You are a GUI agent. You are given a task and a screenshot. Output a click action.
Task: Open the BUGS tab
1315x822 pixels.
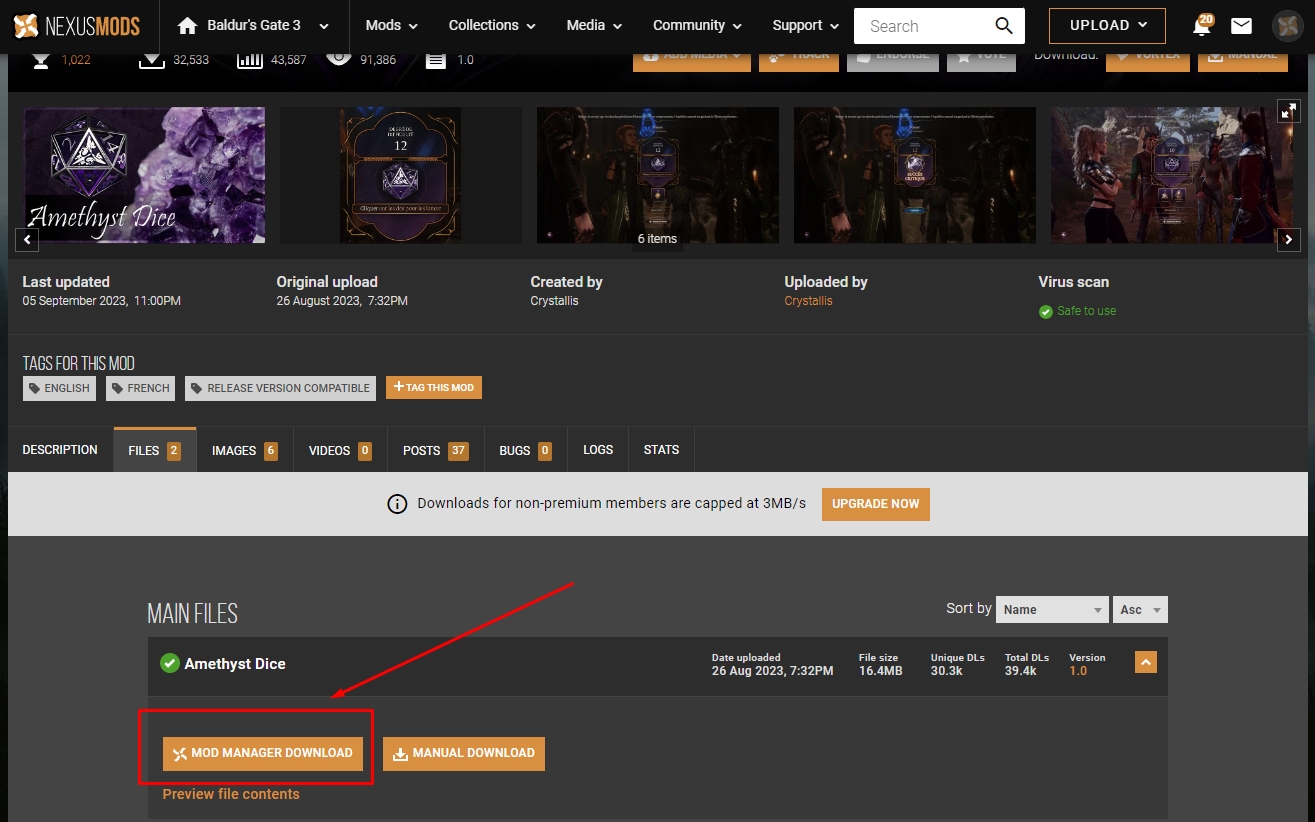(525, 450)
